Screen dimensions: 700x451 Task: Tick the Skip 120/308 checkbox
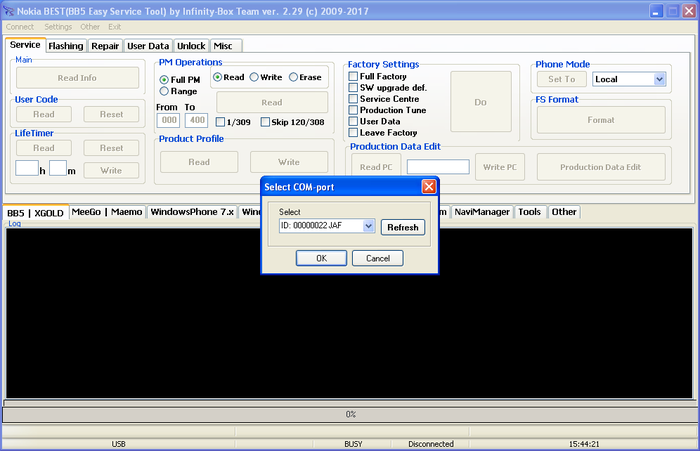click(265, 122)
